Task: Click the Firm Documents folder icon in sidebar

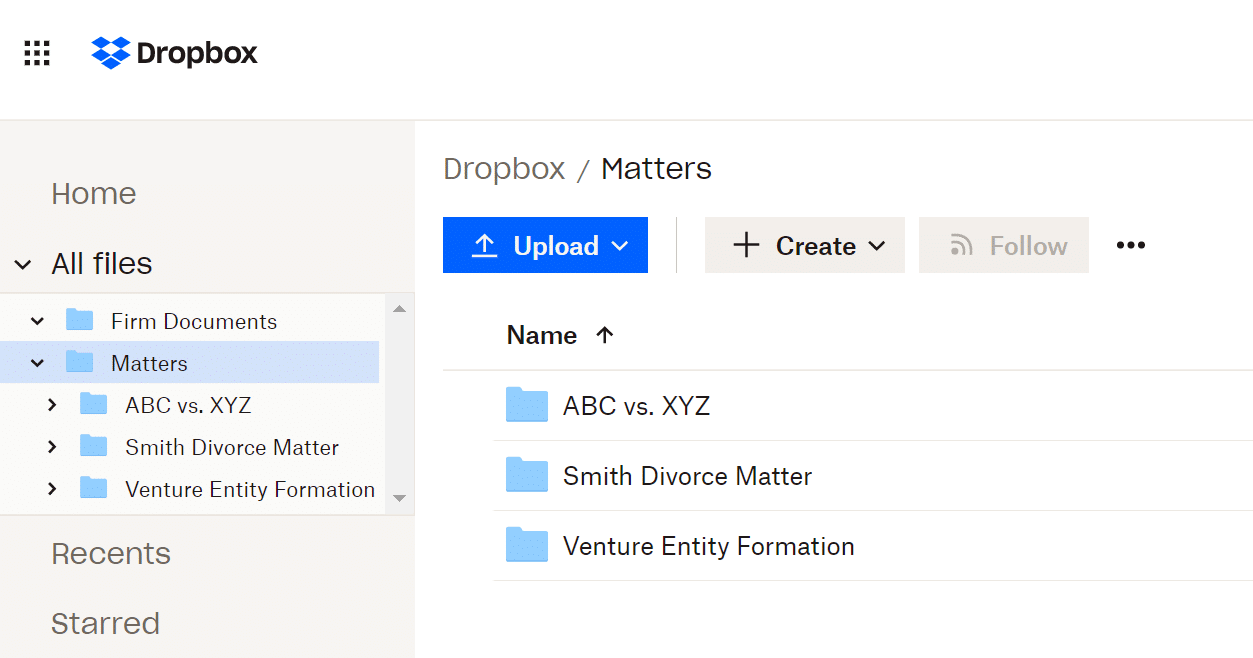Action: click(x=80, y=320)
